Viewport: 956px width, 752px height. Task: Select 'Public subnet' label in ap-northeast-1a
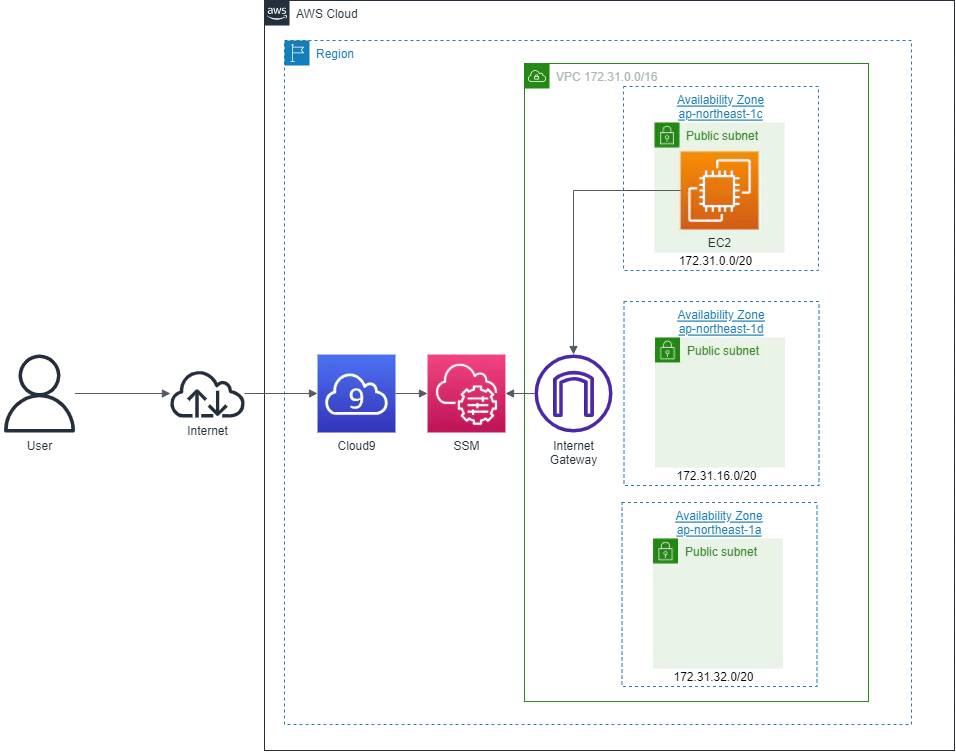coord(721,551)
